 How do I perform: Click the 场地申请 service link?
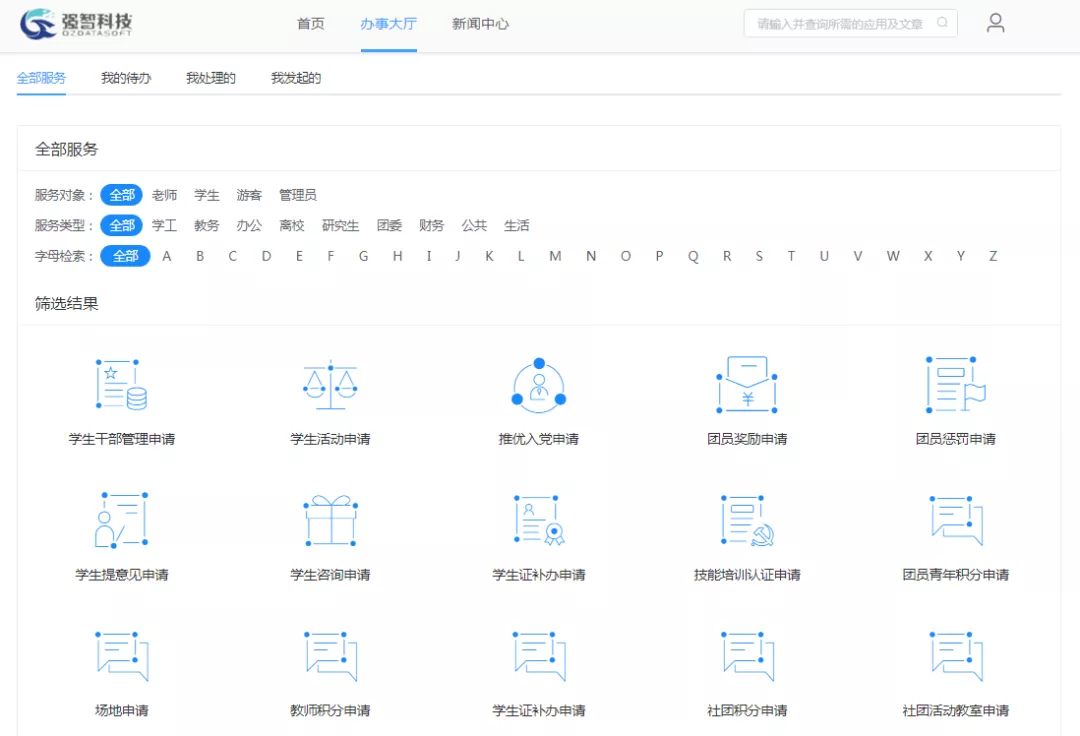click(x=121, y=711)
